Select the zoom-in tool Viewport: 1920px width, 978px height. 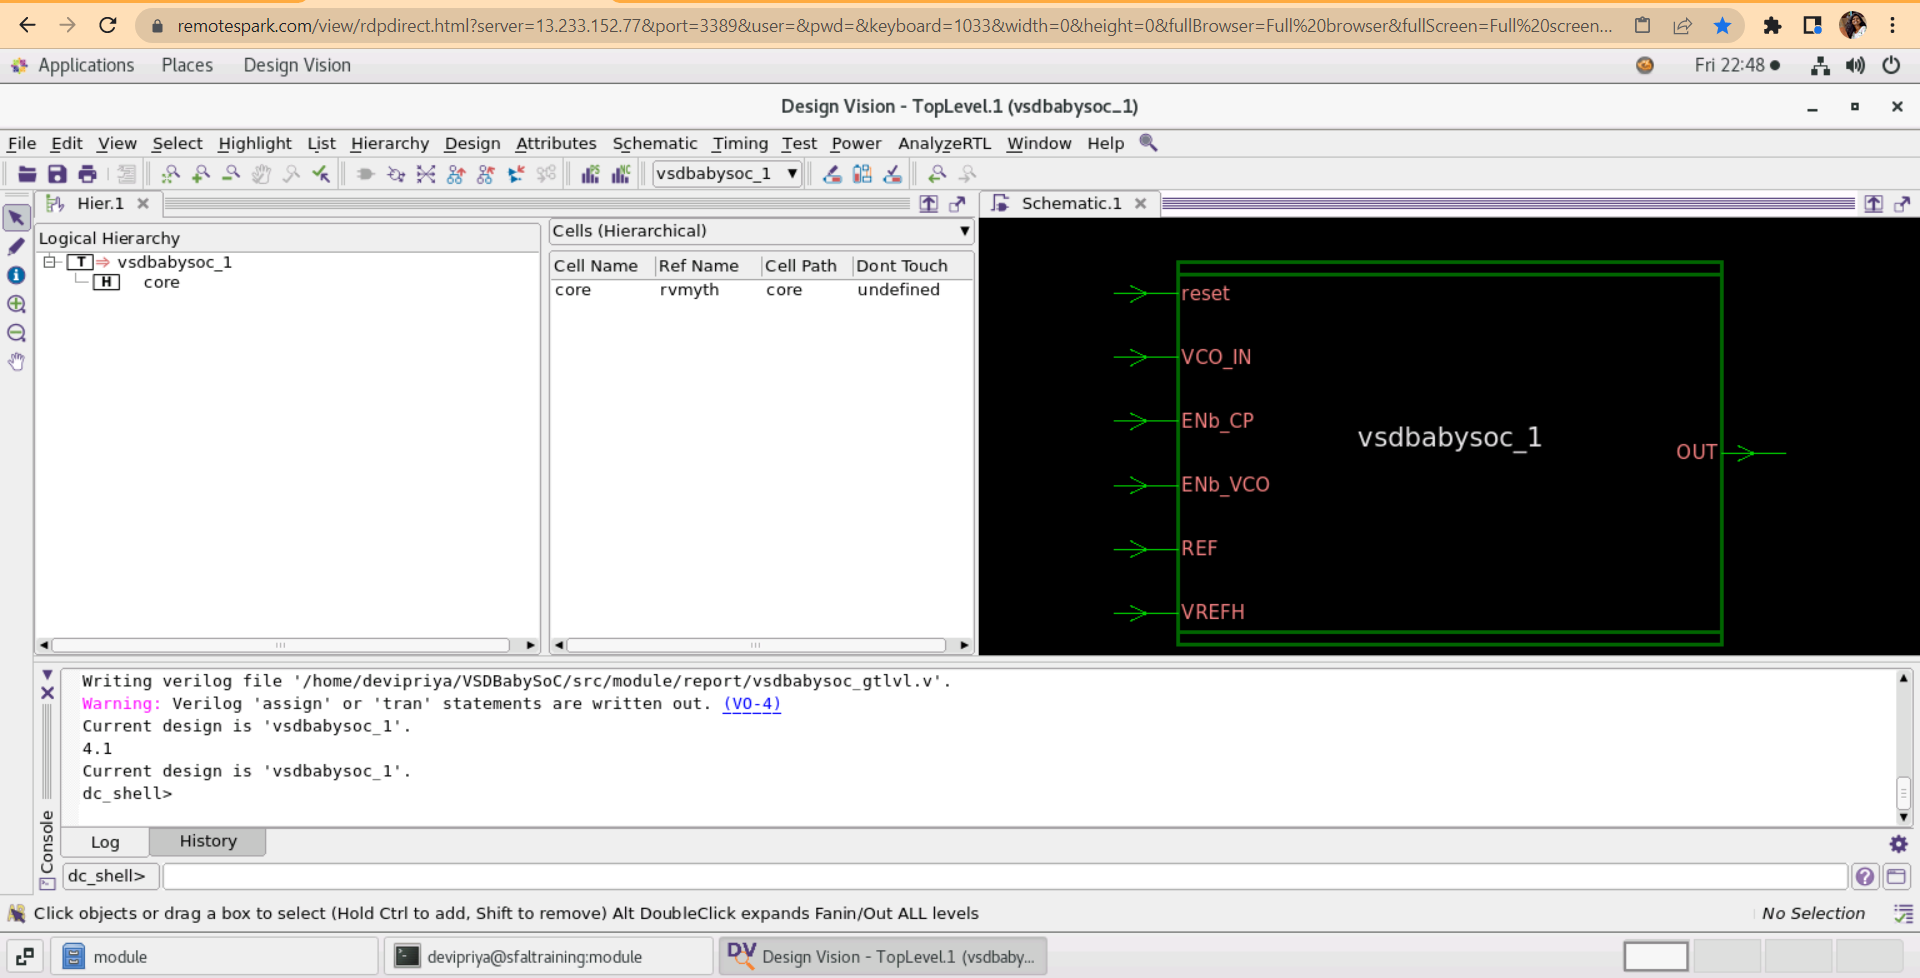[x=16, y=304]
